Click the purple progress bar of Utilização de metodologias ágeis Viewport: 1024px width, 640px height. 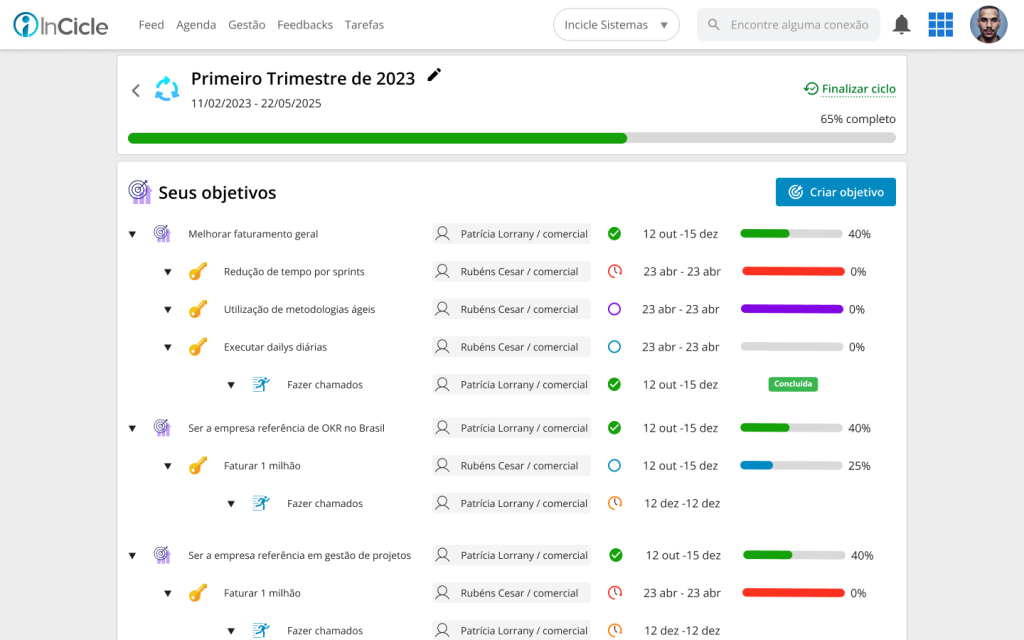[x=792, y=308]
